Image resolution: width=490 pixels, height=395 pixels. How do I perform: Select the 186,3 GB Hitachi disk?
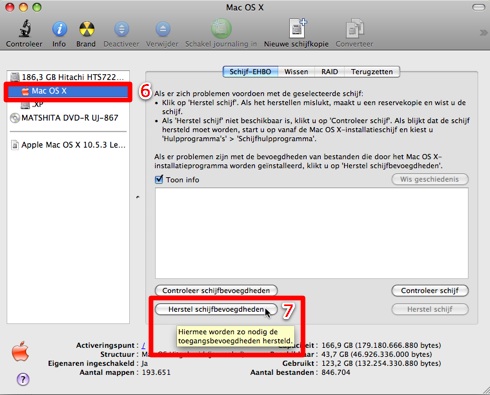point(68,77)
